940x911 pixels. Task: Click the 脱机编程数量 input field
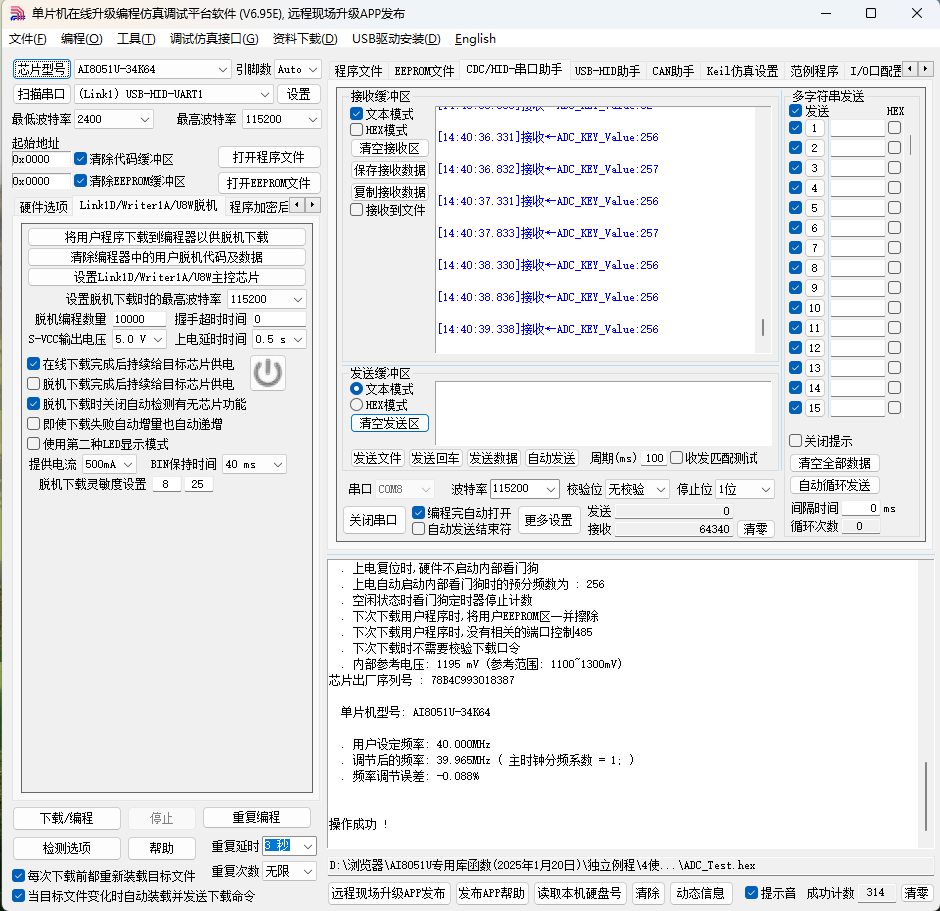point(138,319)
